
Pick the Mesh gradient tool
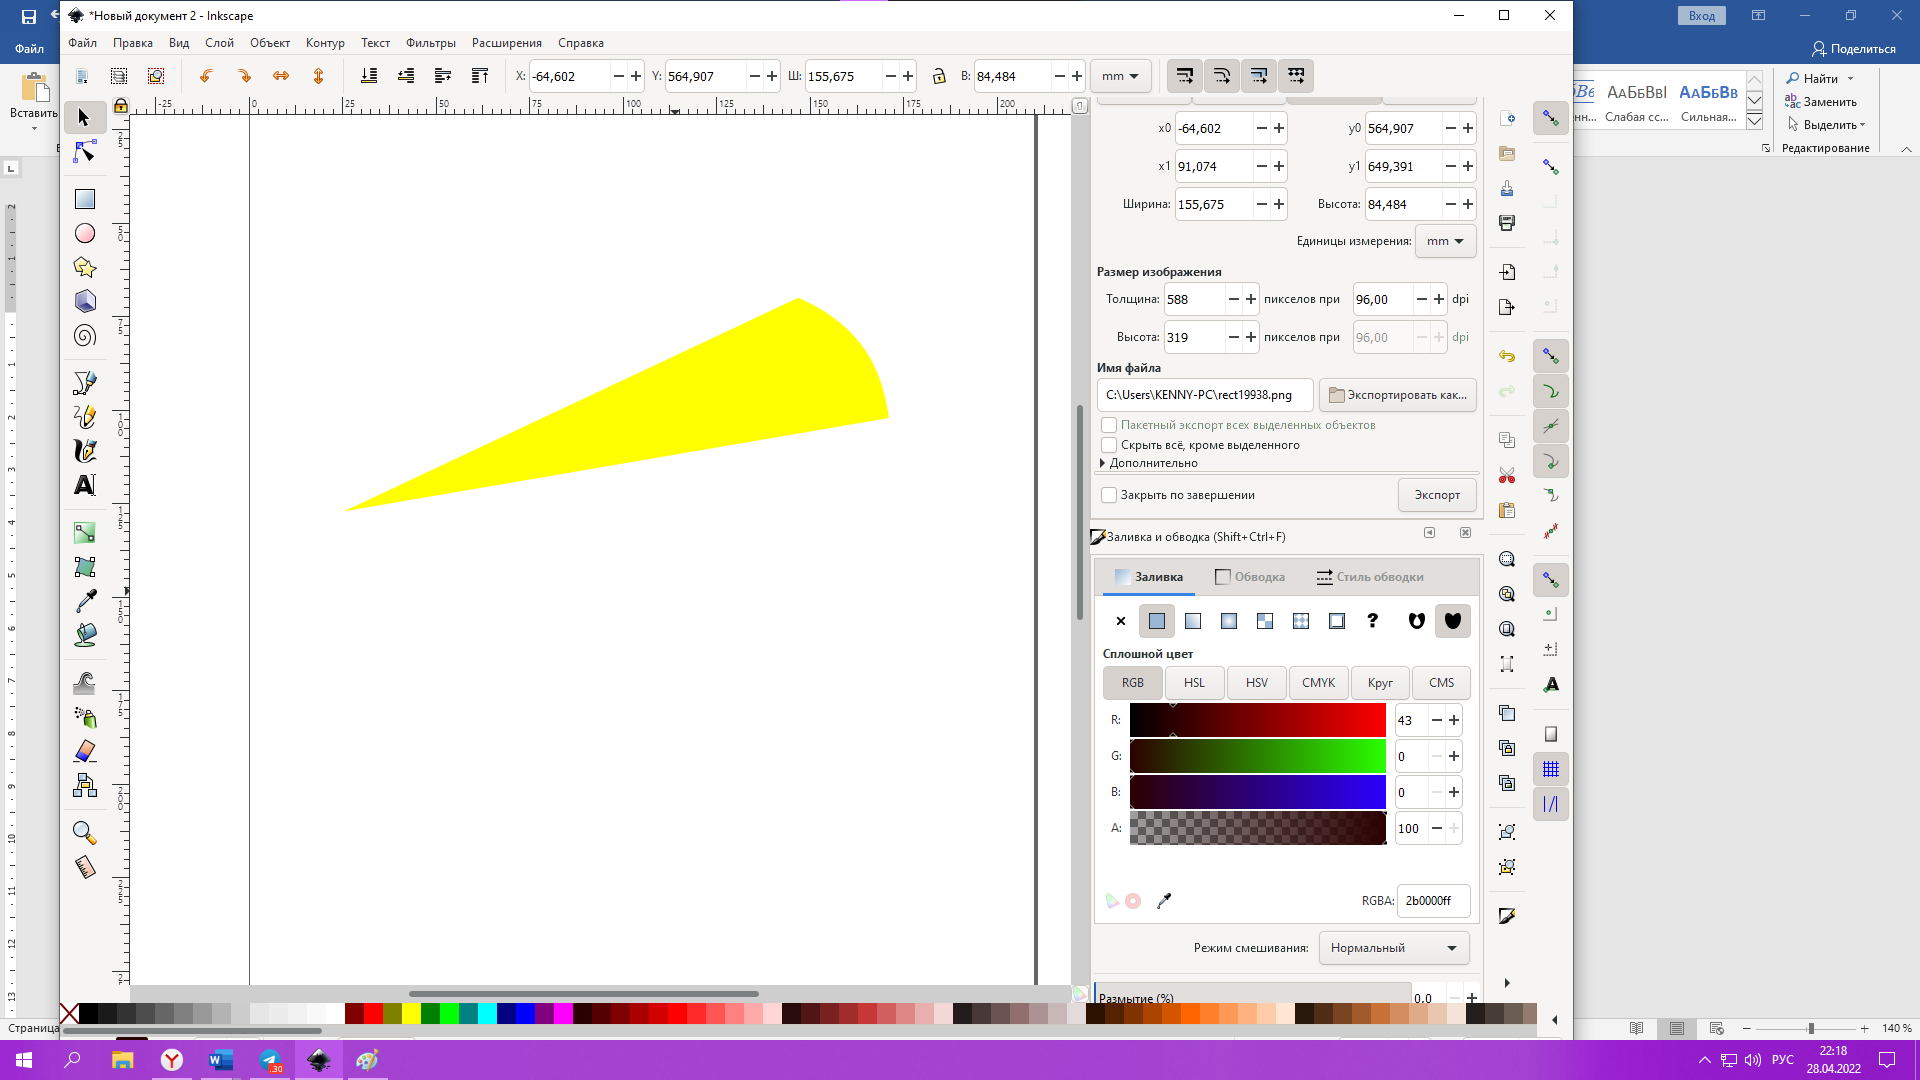pos(84,567)
